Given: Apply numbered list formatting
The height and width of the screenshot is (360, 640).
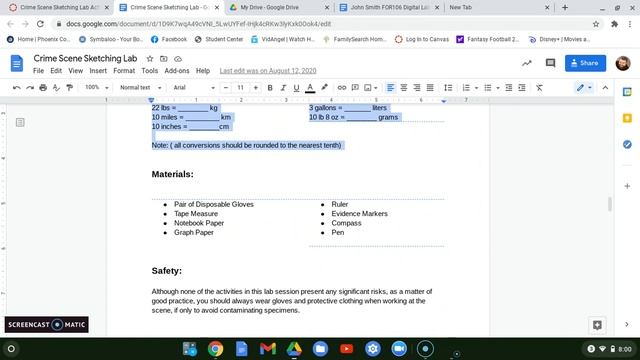Looking at the screenshot, I should pyautogui.click(x=466, y=88).
